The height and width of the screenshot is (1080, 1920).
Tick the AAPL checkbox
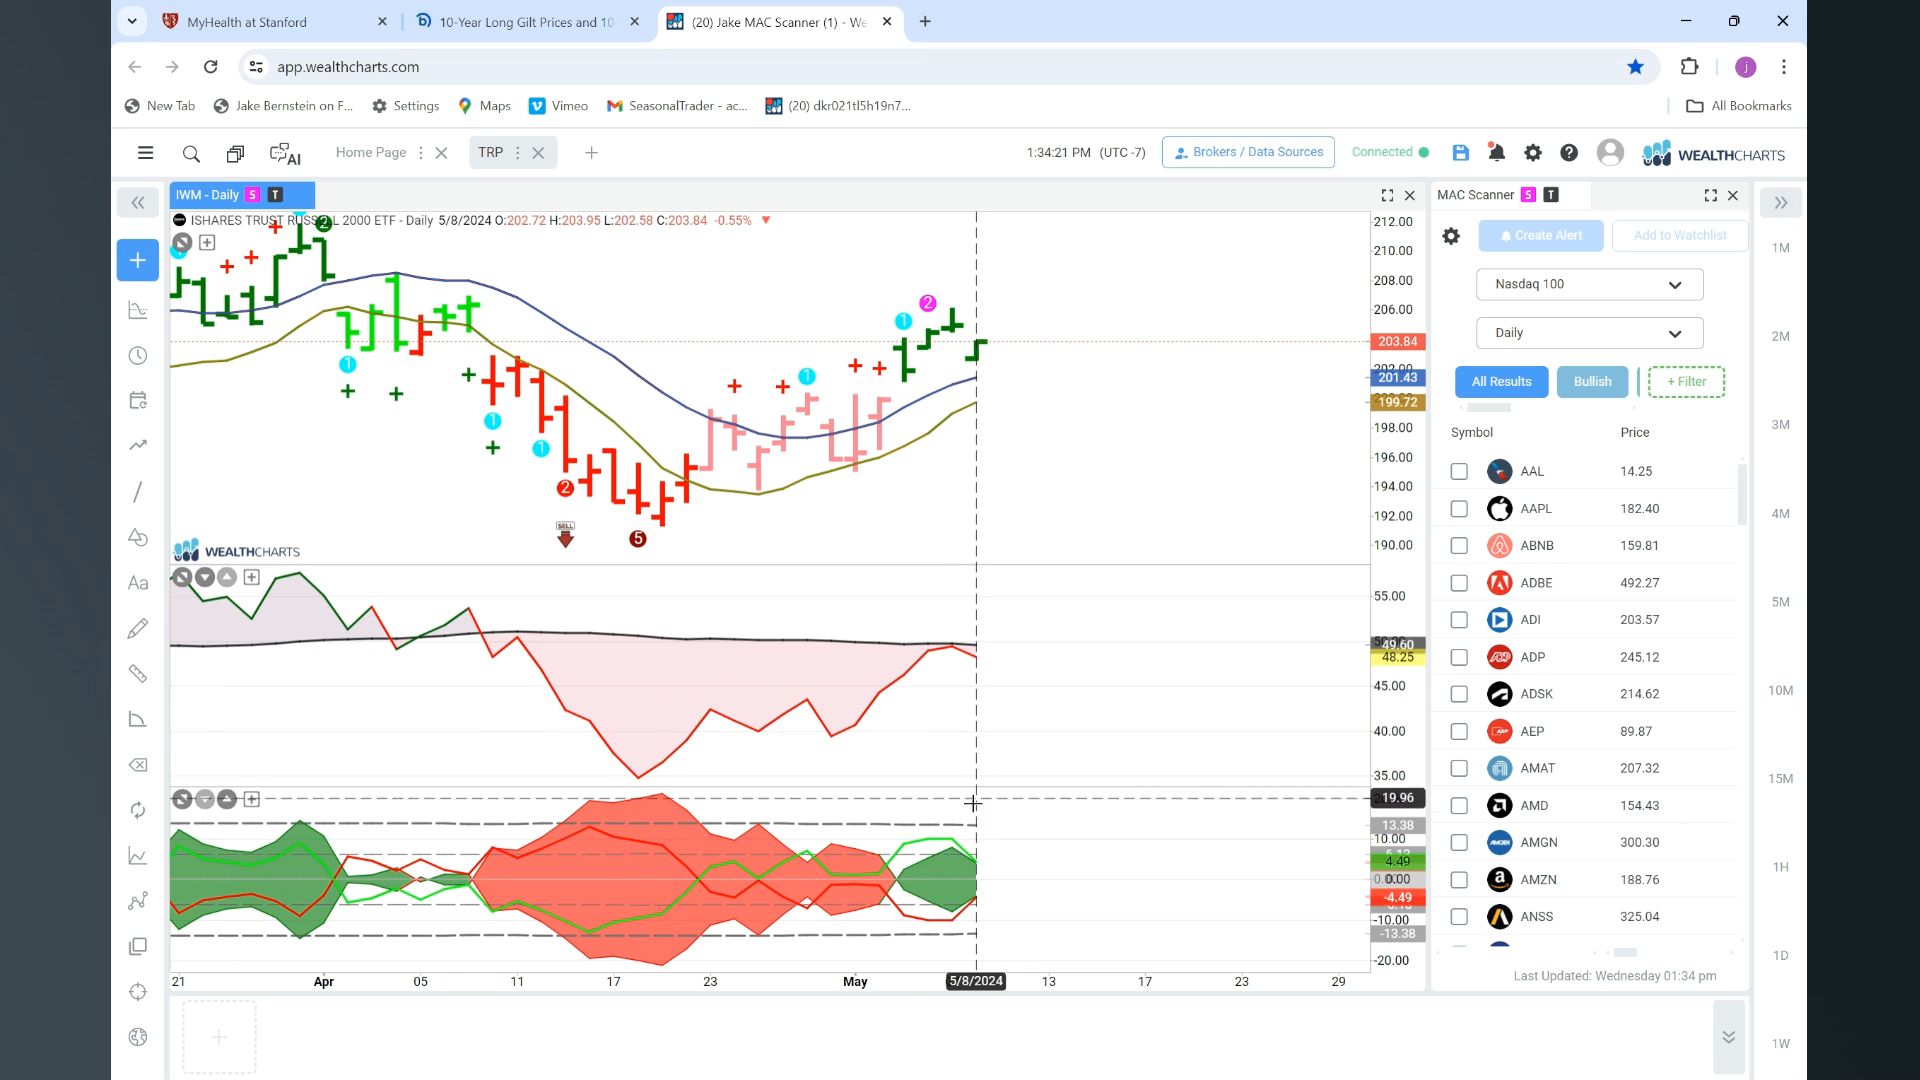[x=1459, y=509]
